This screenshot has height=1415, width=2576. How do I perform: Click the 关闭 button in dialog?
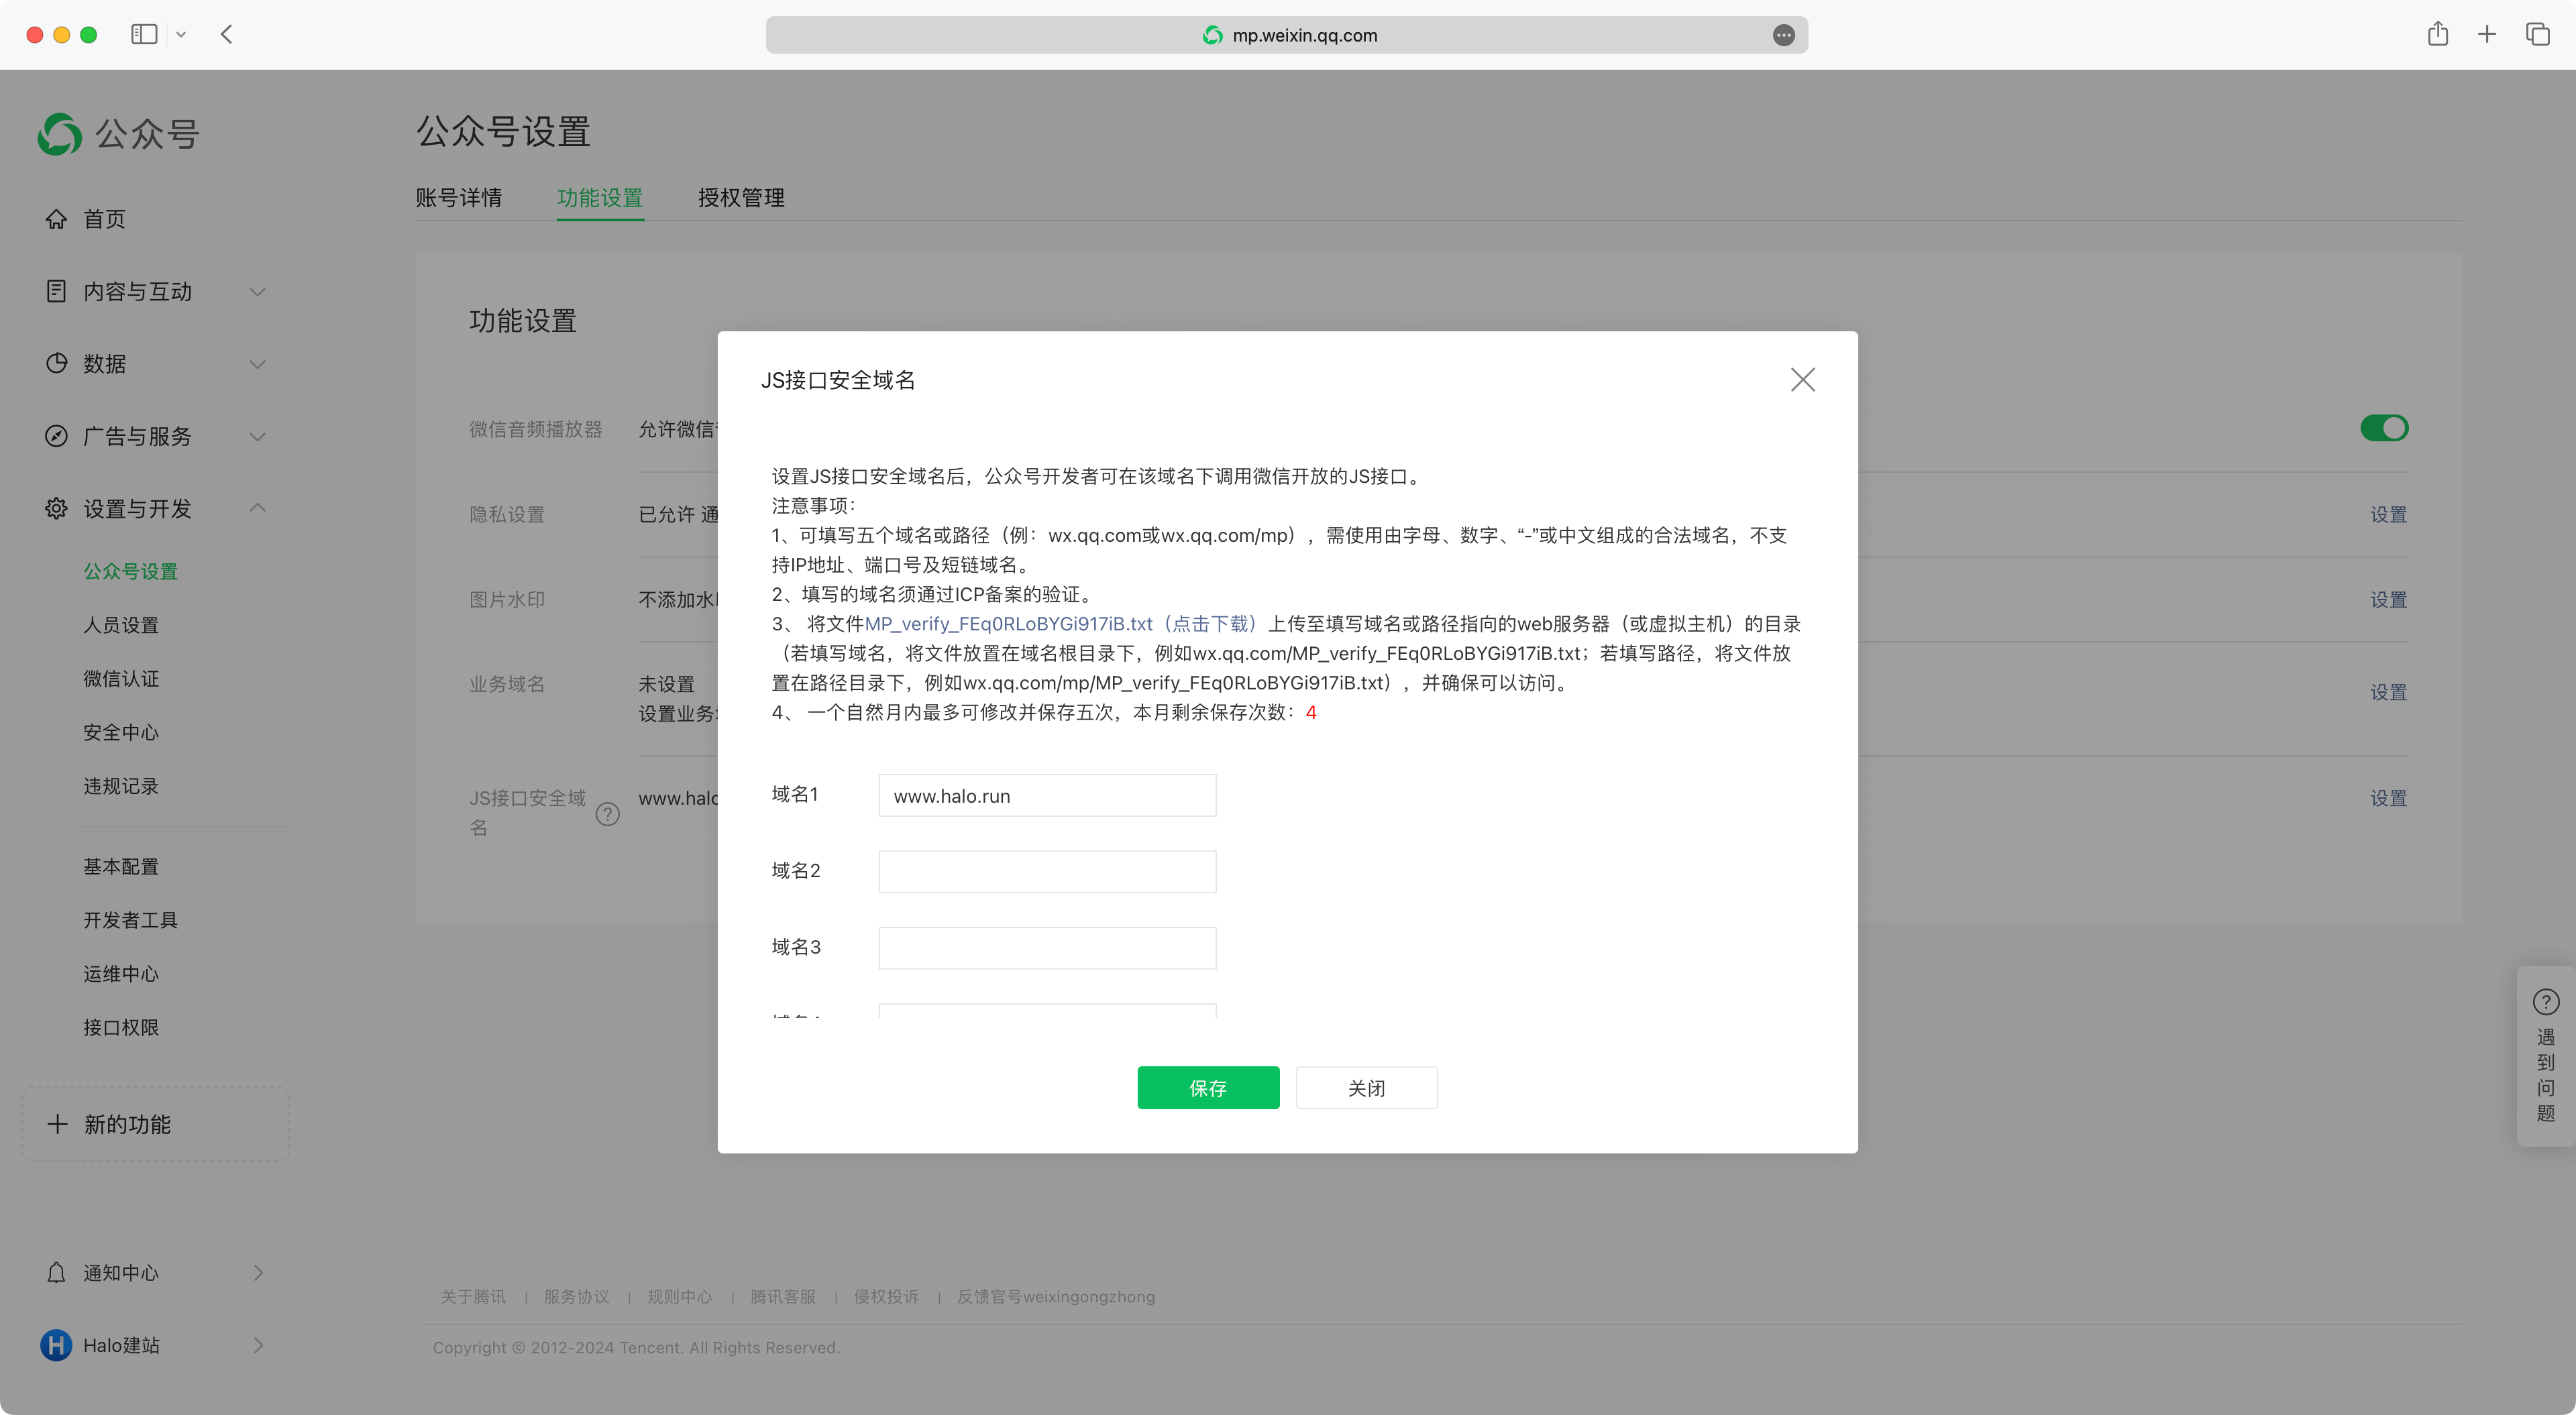tap(1366, 1088)
